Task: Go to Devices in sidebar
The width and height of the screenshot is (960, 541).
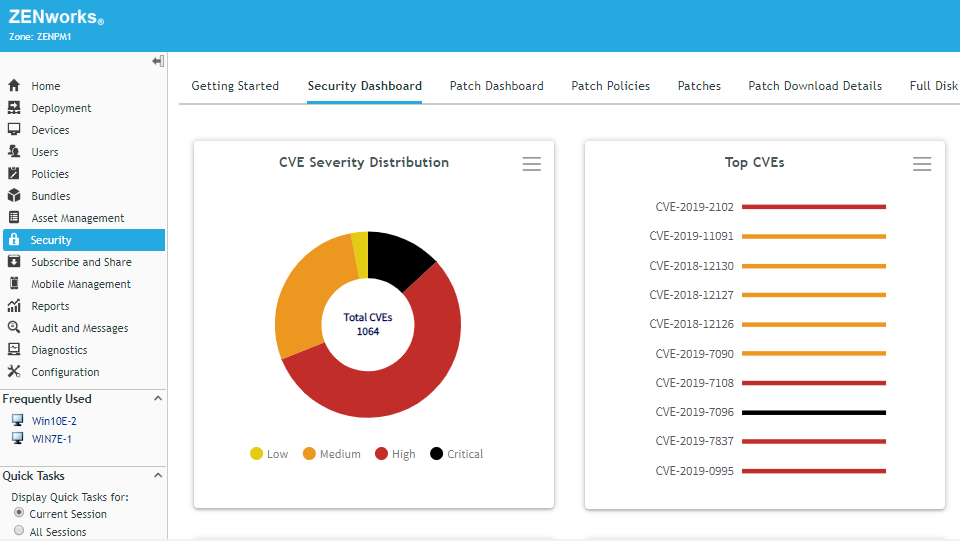Action: tap(50, 130)
